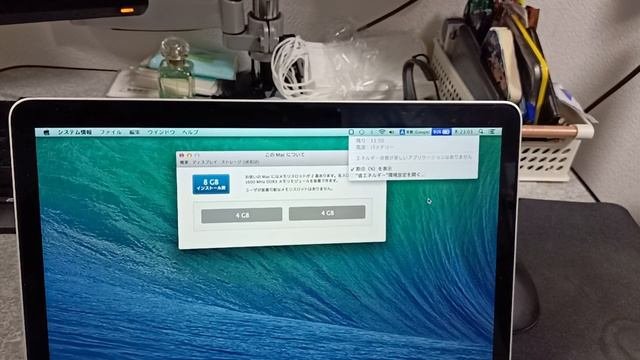Open the ヘルプ menu

[190, 132]
